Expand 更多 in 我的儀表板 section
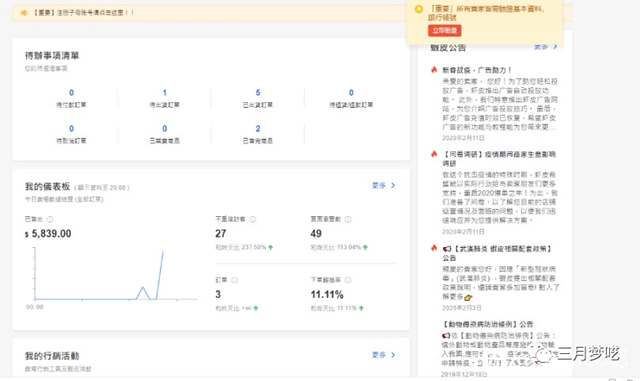The width and height of the screenshot is (640, 381). [x=383, y=185]
